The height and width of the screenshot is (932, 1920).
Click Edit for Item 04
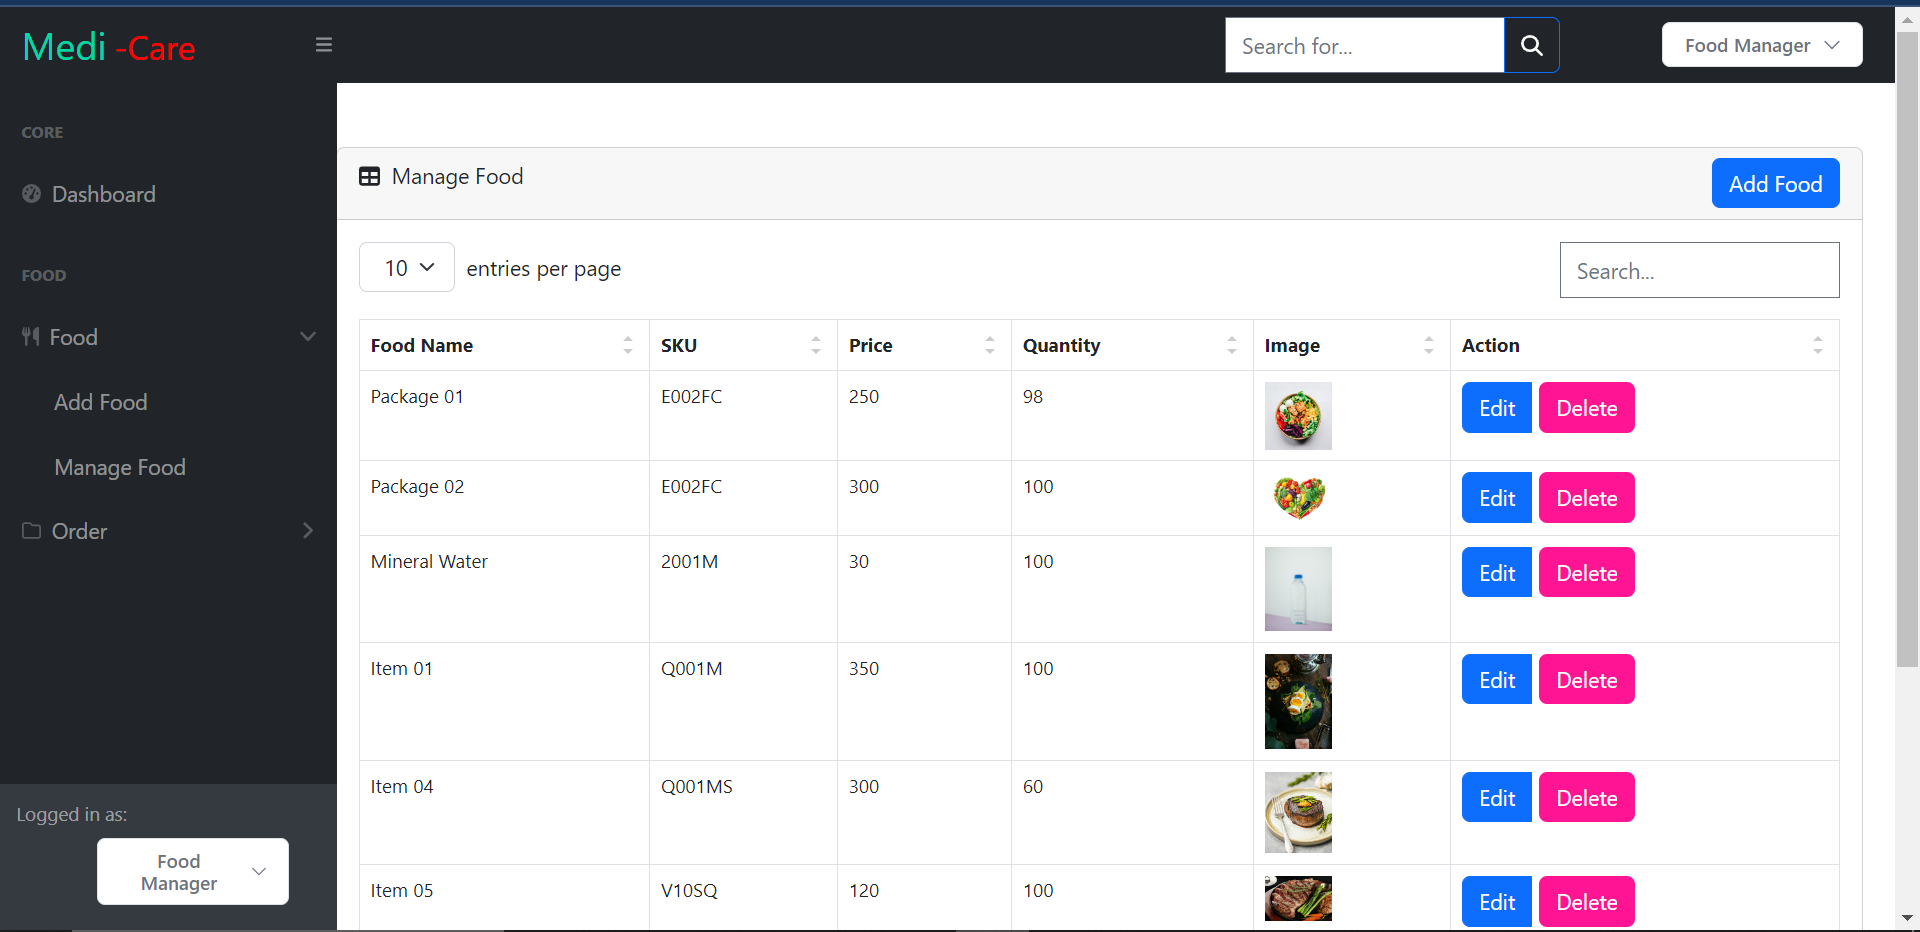click(x=1496, y=797)
